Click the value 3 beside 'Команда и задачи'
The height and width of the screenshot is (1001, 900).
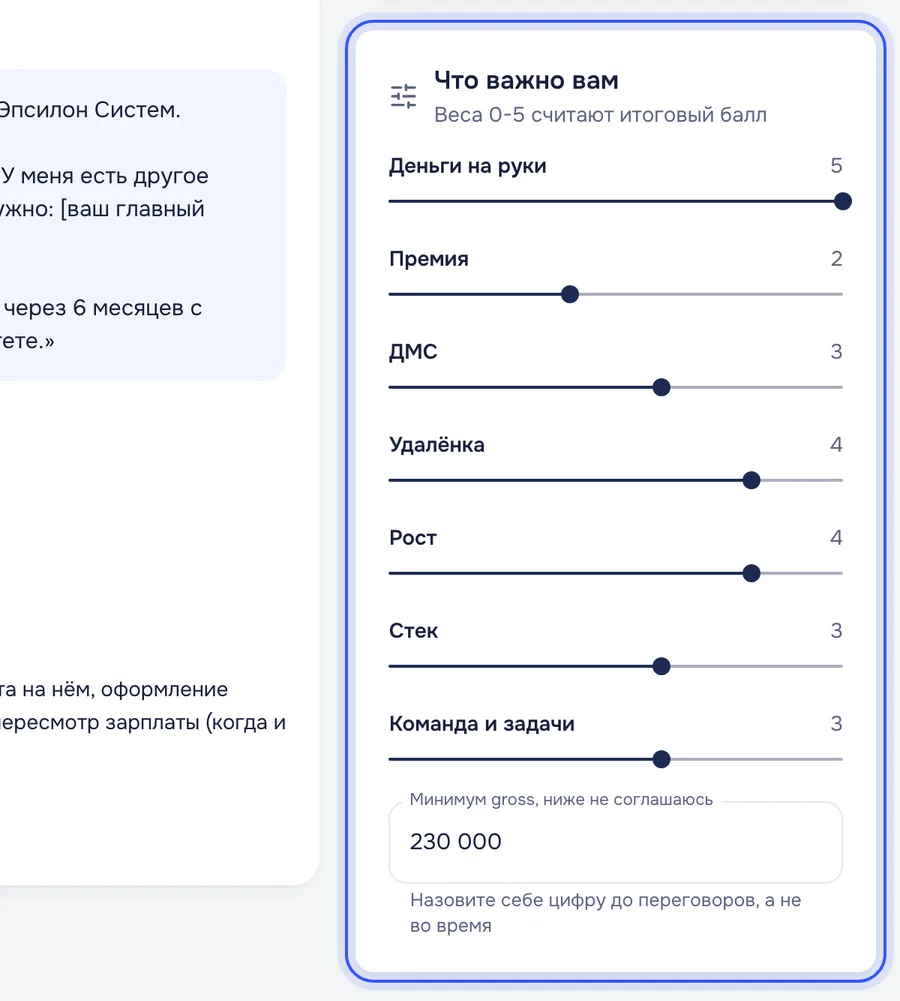pyautogui.click(x=836, y=724)
